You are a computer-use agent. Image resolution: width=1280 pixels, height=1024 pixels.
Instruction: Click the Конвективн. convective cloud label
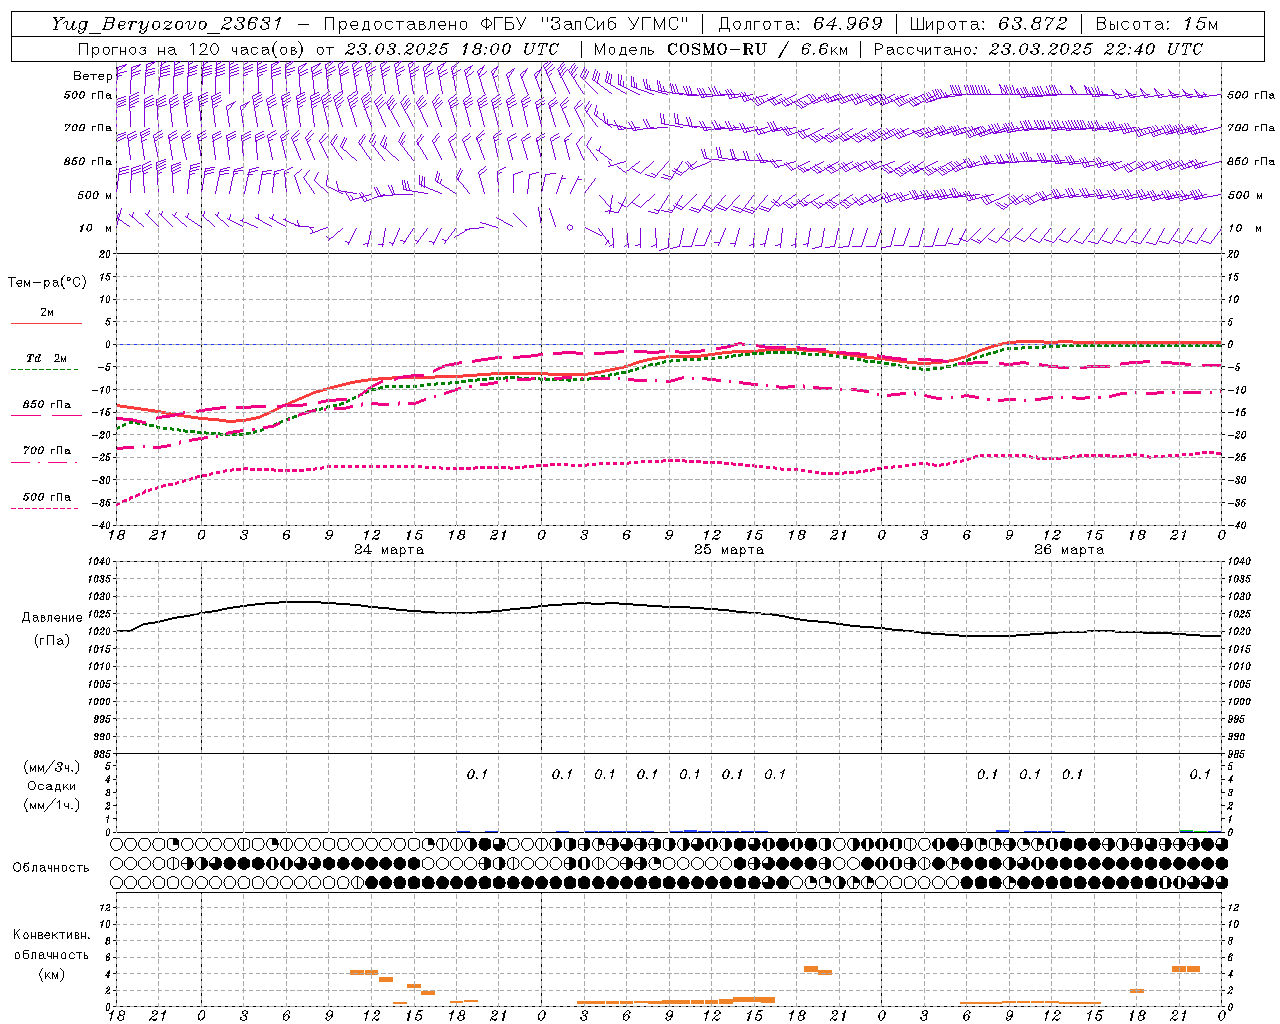coord(51,935)
